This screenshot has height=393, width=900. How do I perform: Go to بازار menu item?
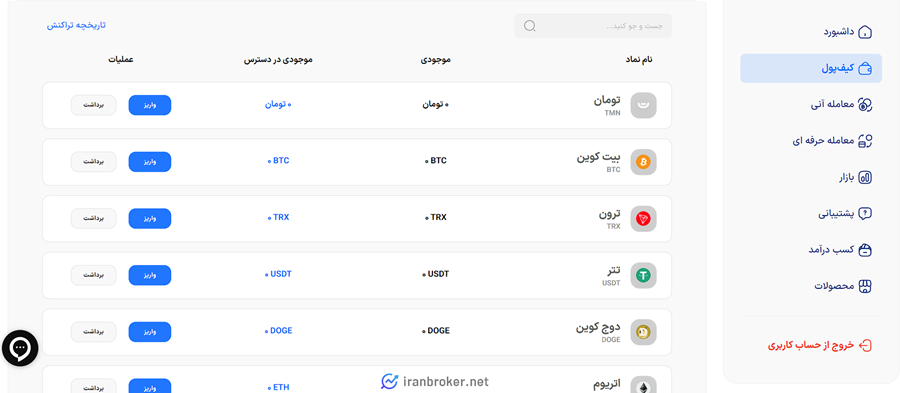pyautogui.click(x=847, y=178)
